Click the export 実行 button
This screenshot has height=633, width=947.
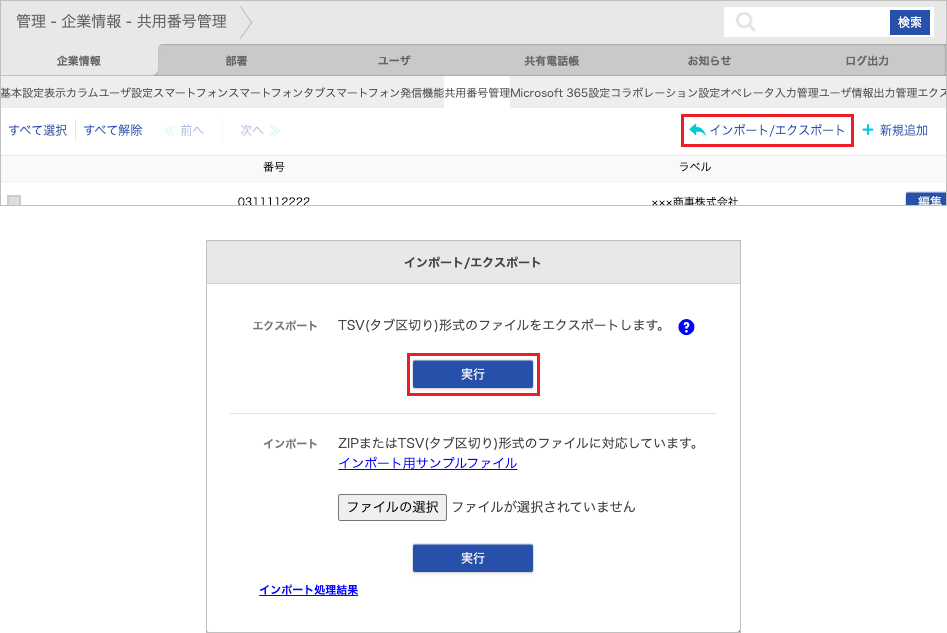(473, 374)
